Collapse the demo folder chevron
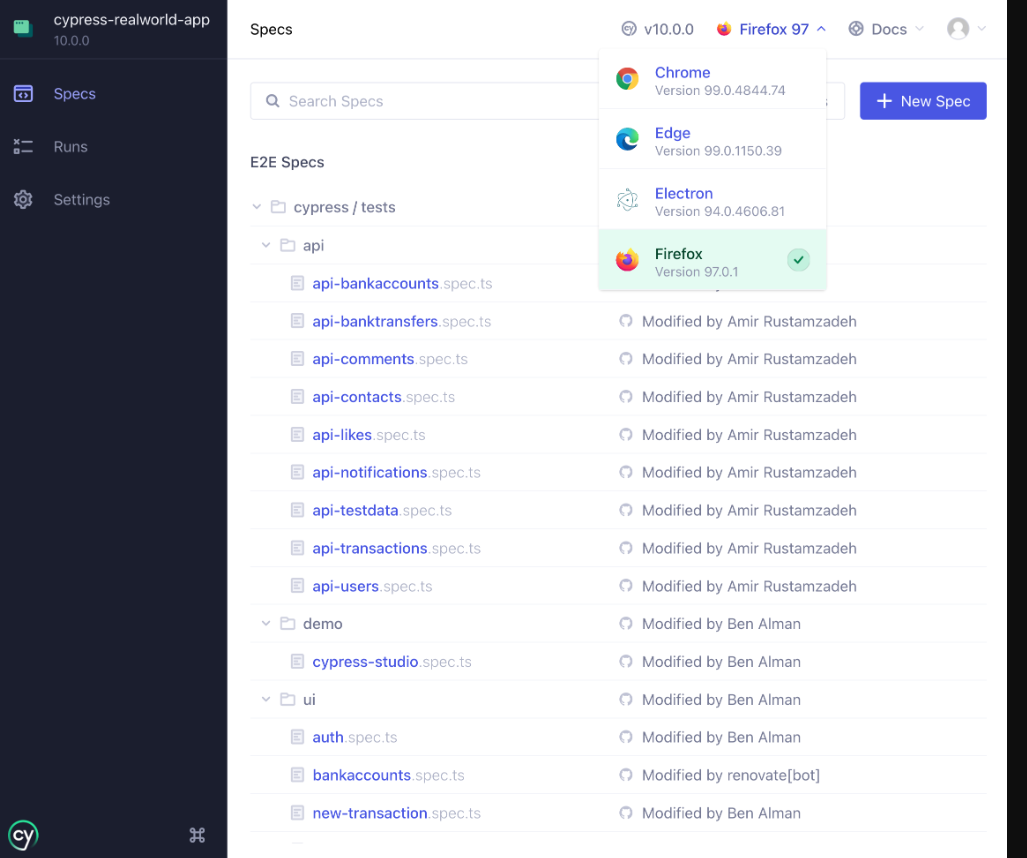Screen dimensions: 1027x858 pos(266,624)
